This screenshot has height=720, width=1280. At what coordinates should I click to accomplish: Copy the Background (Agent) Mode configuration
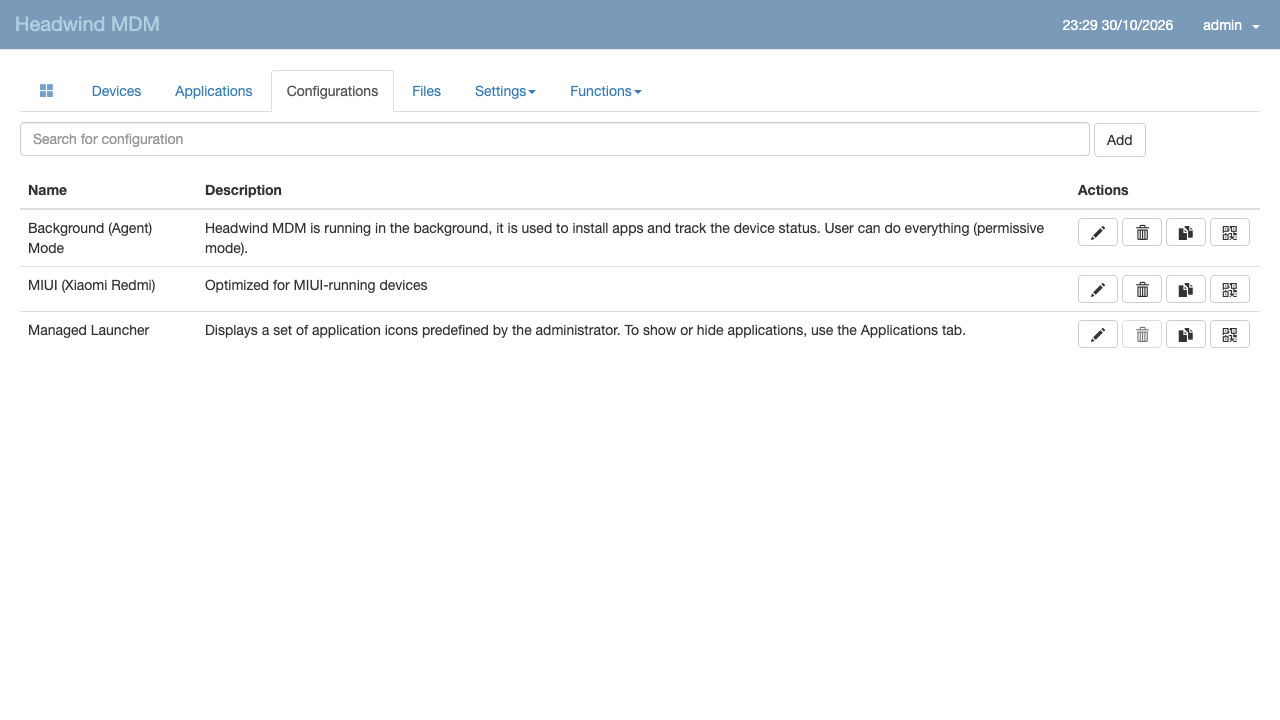1186,233
